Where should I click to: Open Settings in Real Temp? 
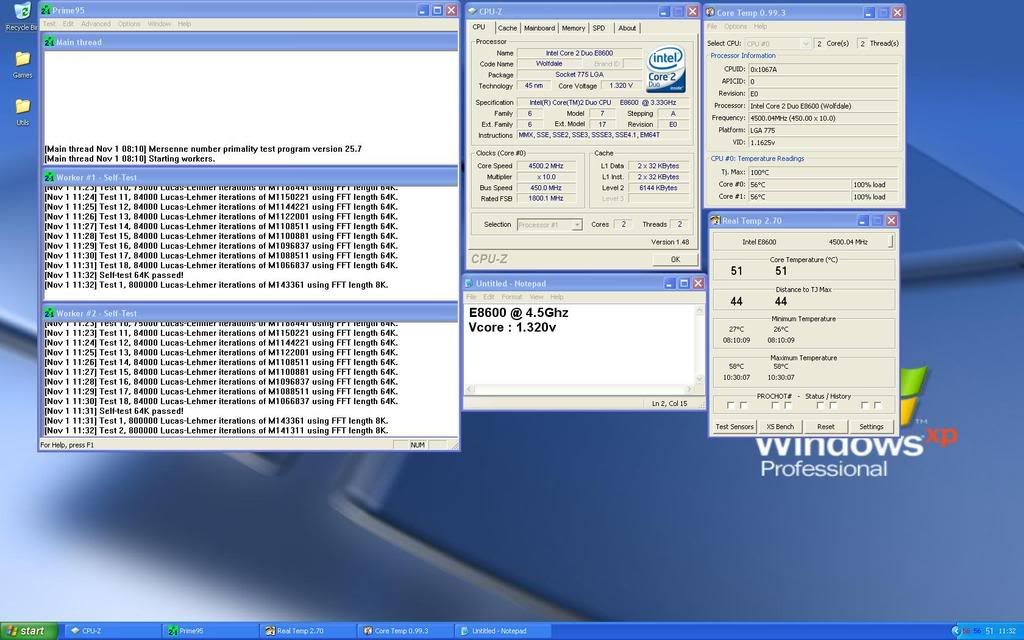click(871, 426)
